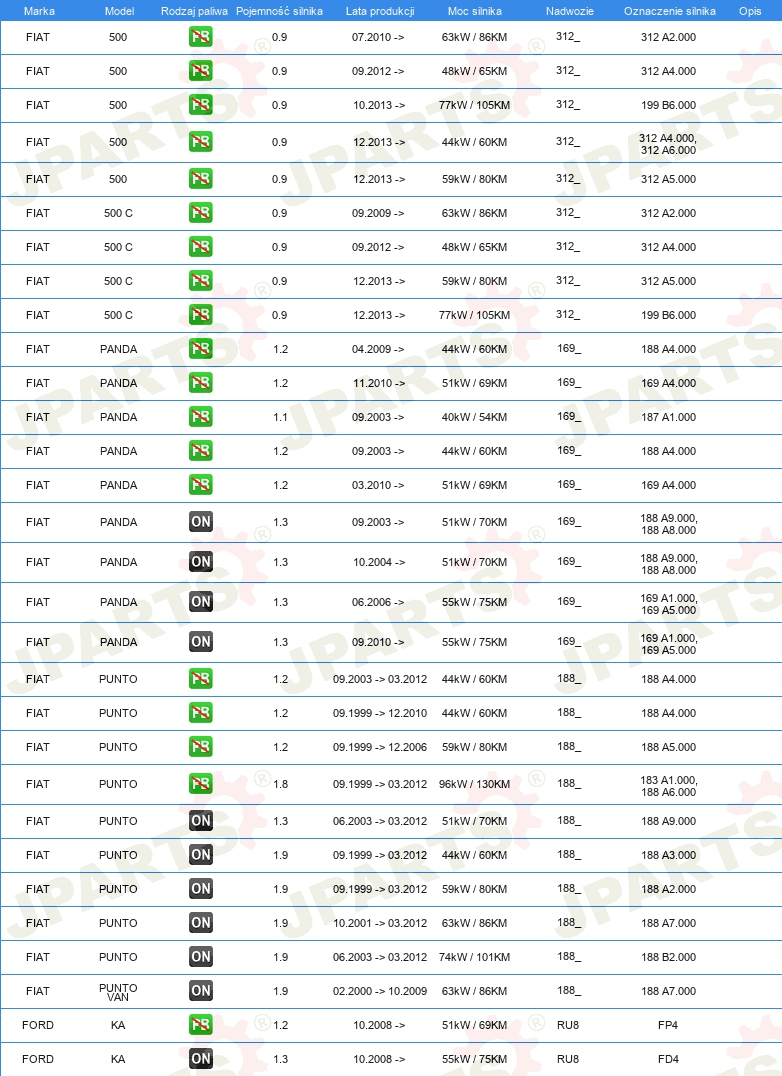
Task: Click petrol icon in 500 C 199 B6.000 row
Action: pyautogui.click(x=200, y=315)
